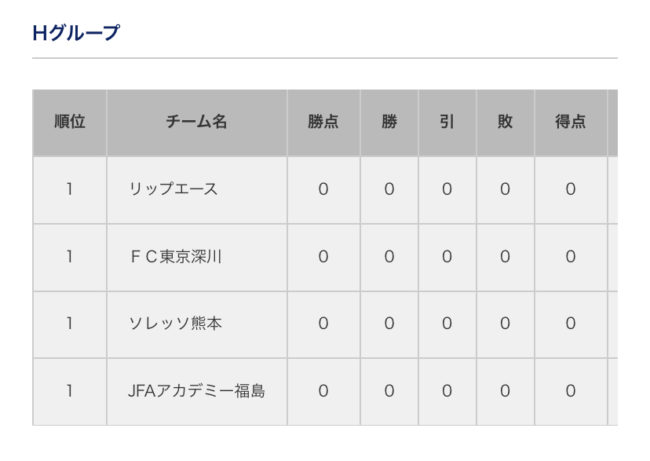Click the 勝点 value for ソレッソ熊本
650x461 pixels.
323,323
